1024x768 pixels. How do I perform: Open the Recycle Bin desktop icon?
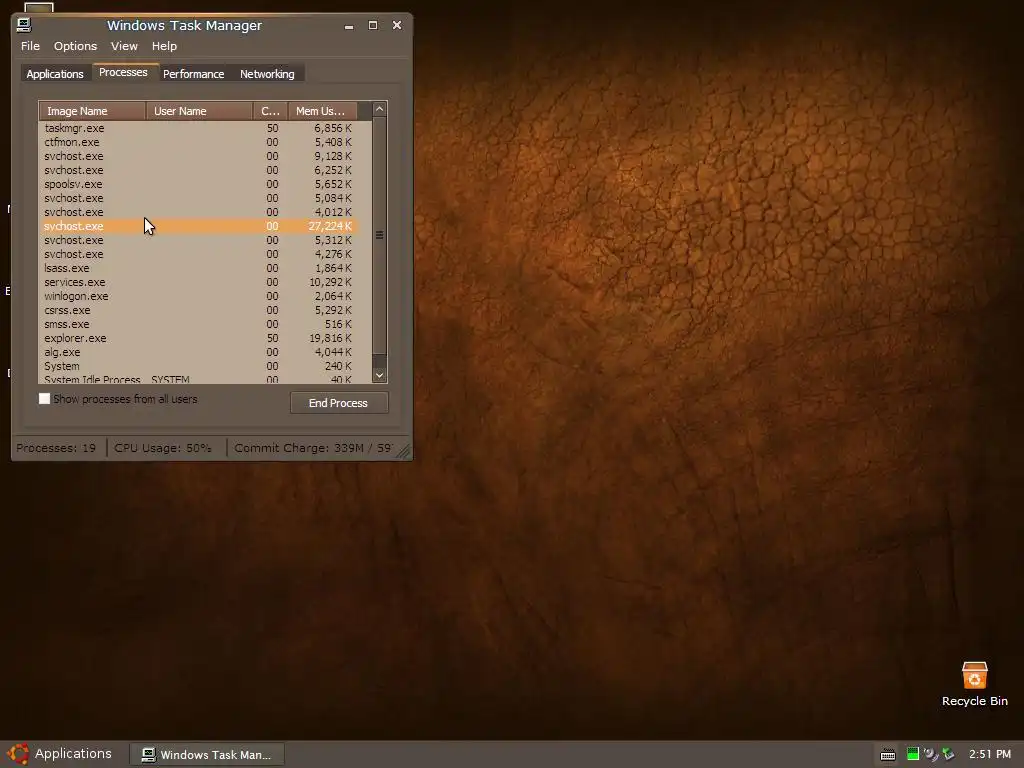tap(974, 684)
